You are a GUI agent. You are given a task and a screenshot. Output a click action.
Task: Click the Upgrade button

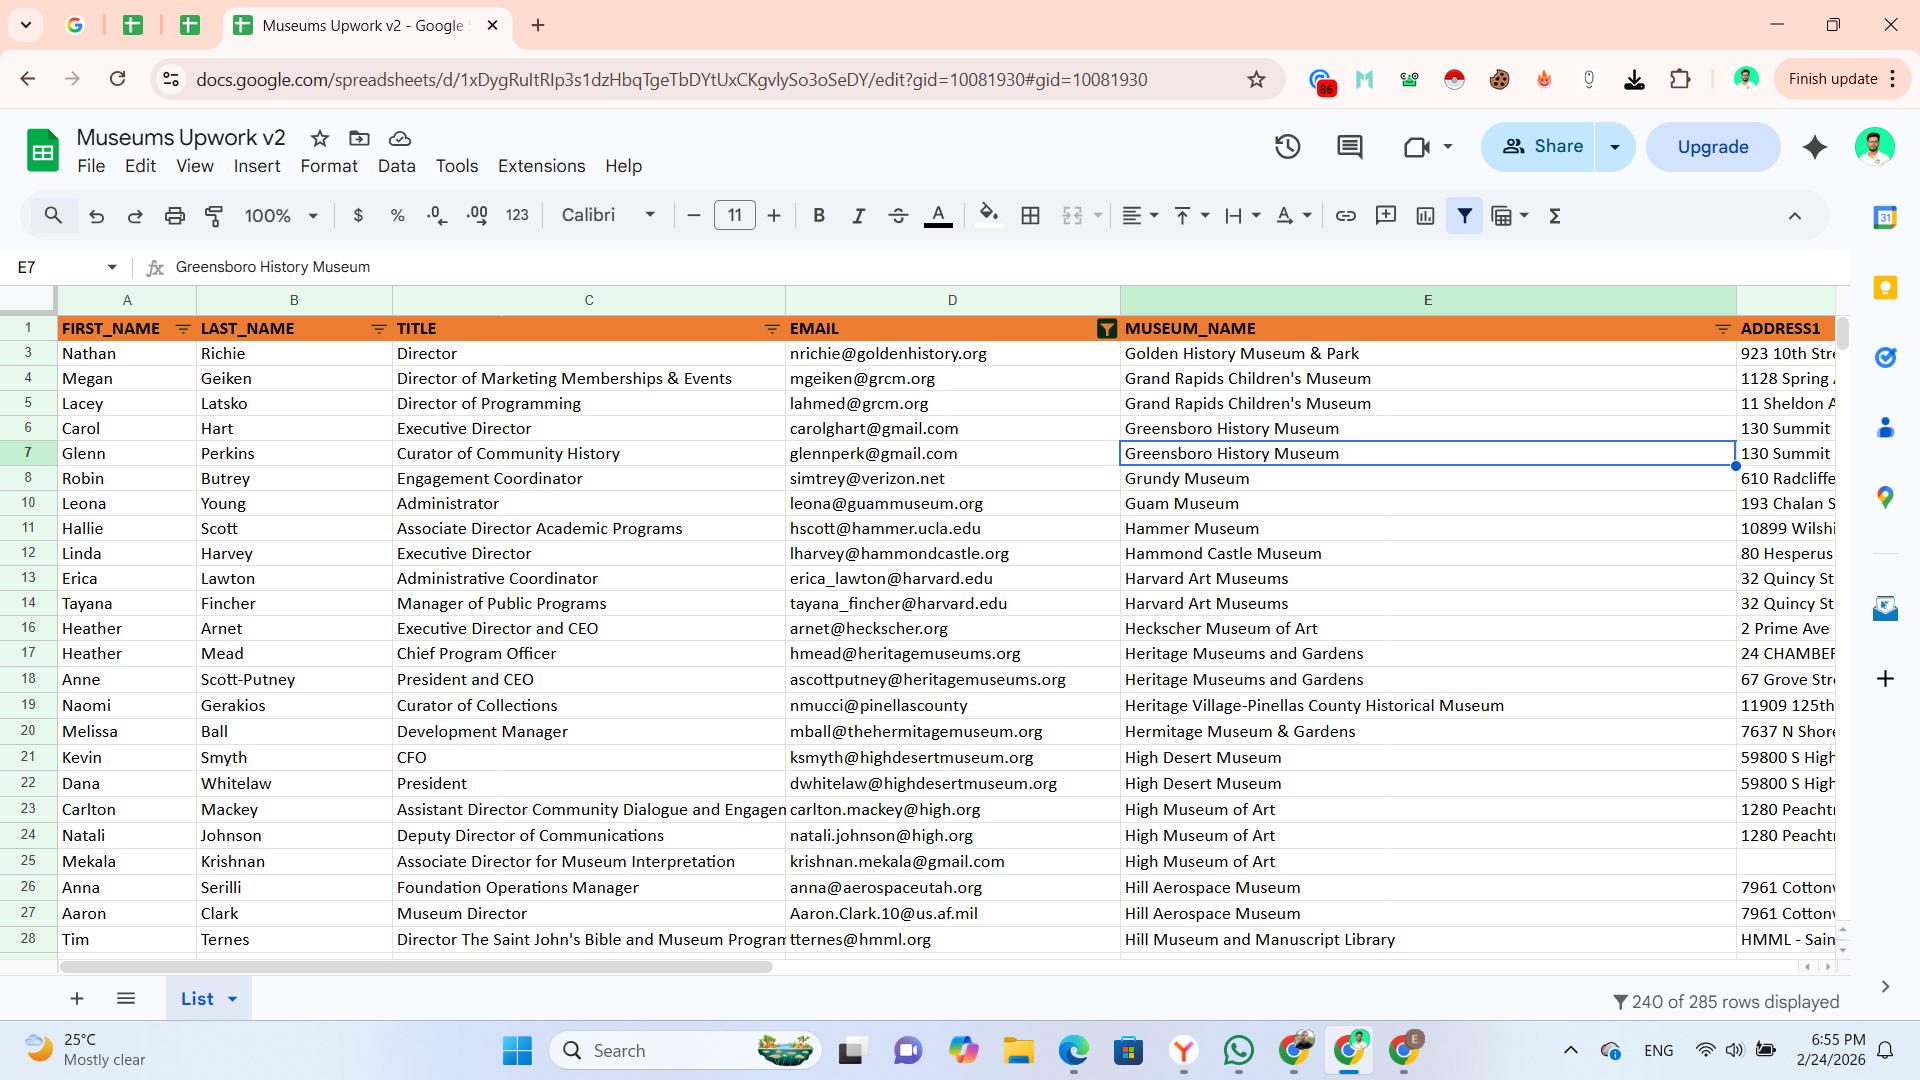1712,147
